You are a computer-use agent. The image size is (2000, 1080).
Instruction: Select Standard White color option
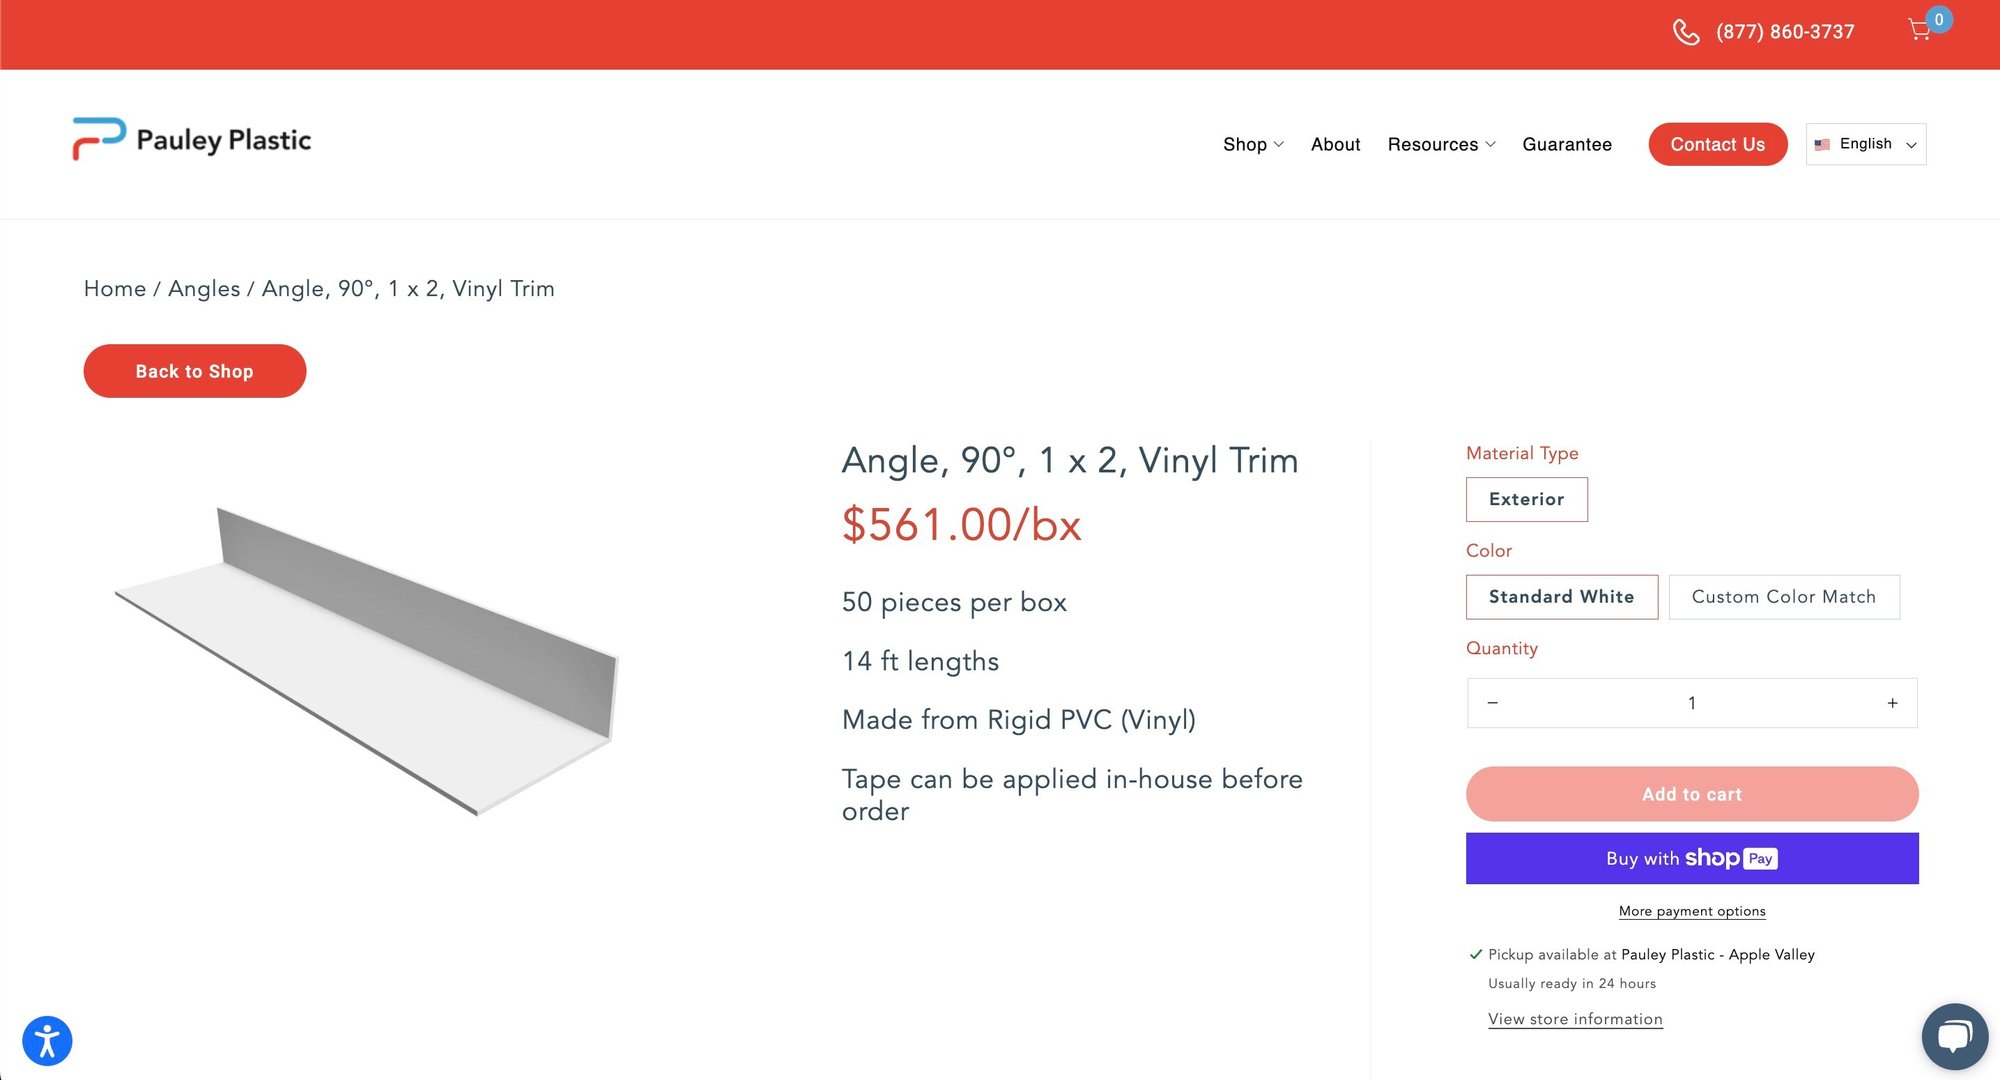pos(1561,597)
